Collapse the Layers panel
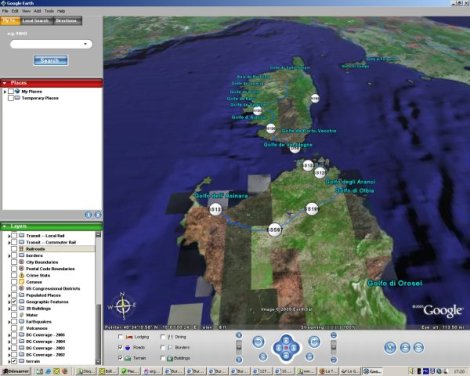470x376 pixels. click(5, 226)
